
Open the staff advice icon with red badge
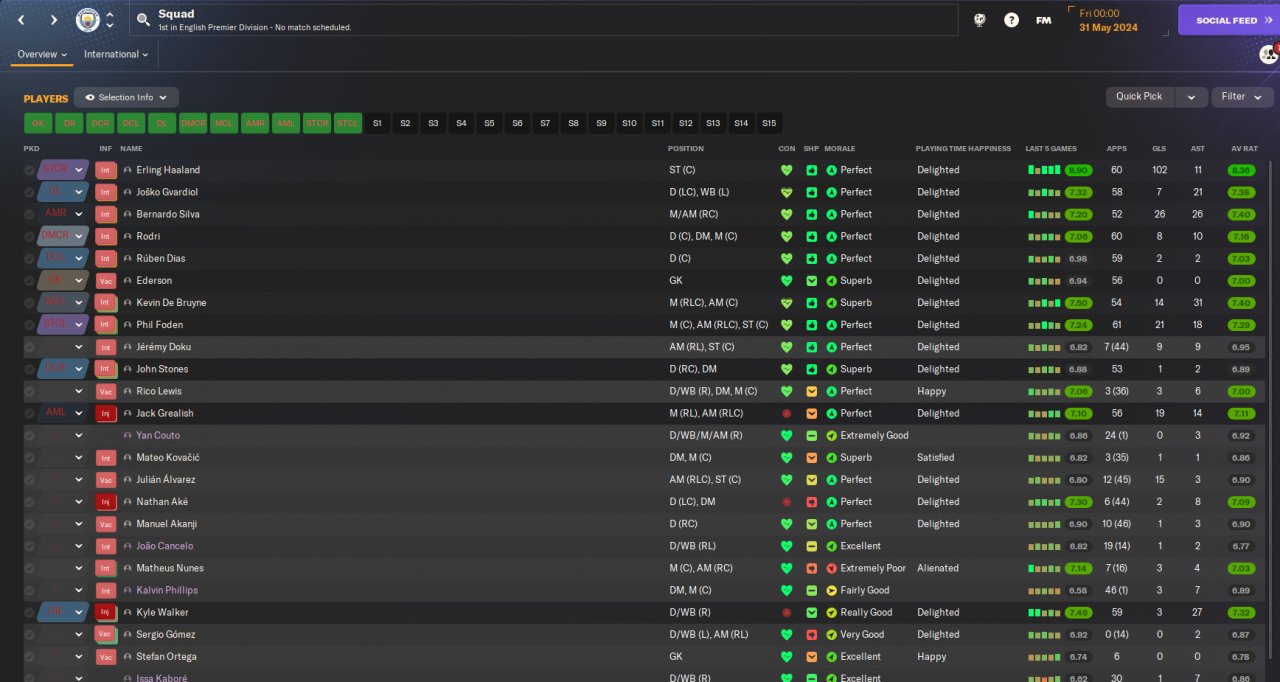click(1268, 54)
